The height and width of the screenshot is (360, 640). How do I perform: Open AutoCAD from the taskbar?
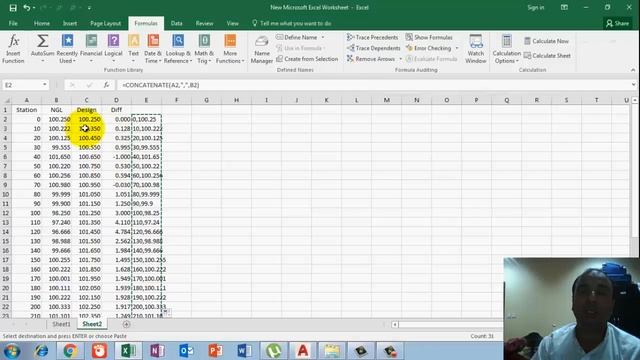302,351
